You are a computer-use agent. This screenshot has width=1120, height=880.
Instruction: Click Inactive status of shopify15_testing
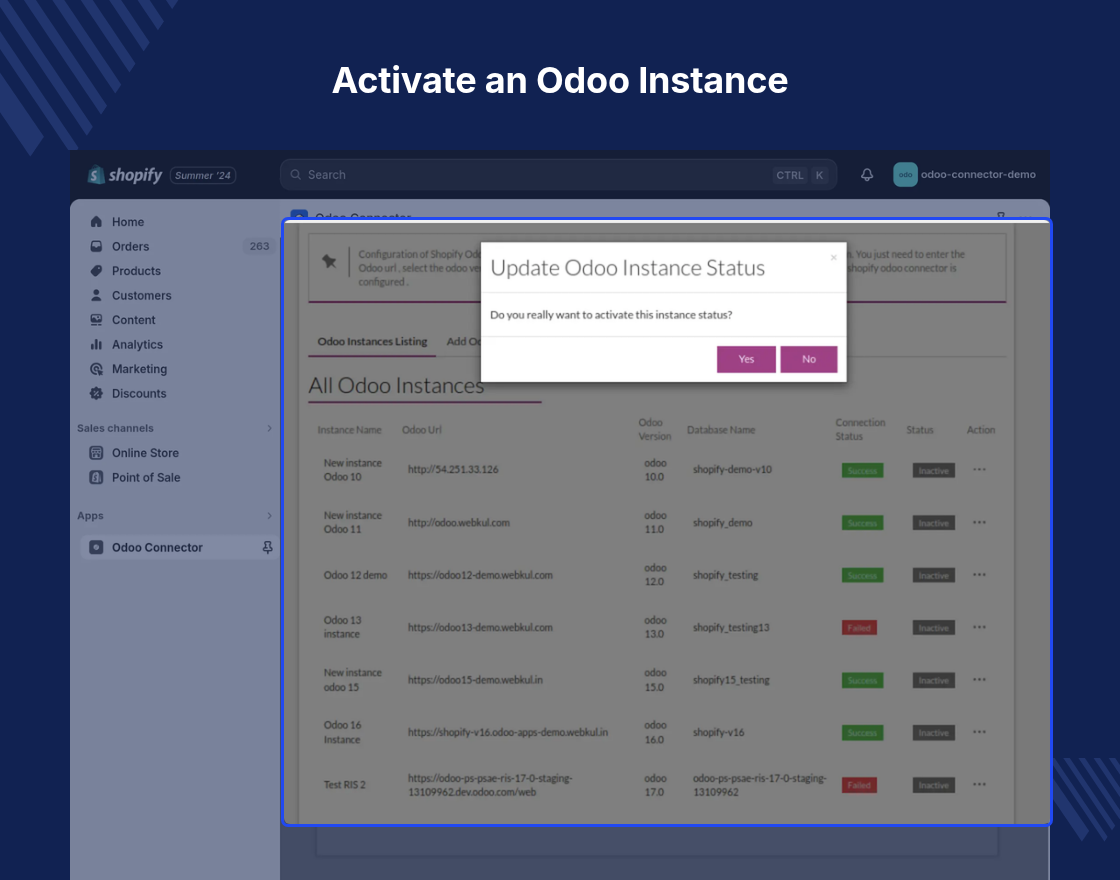(934, 681)
